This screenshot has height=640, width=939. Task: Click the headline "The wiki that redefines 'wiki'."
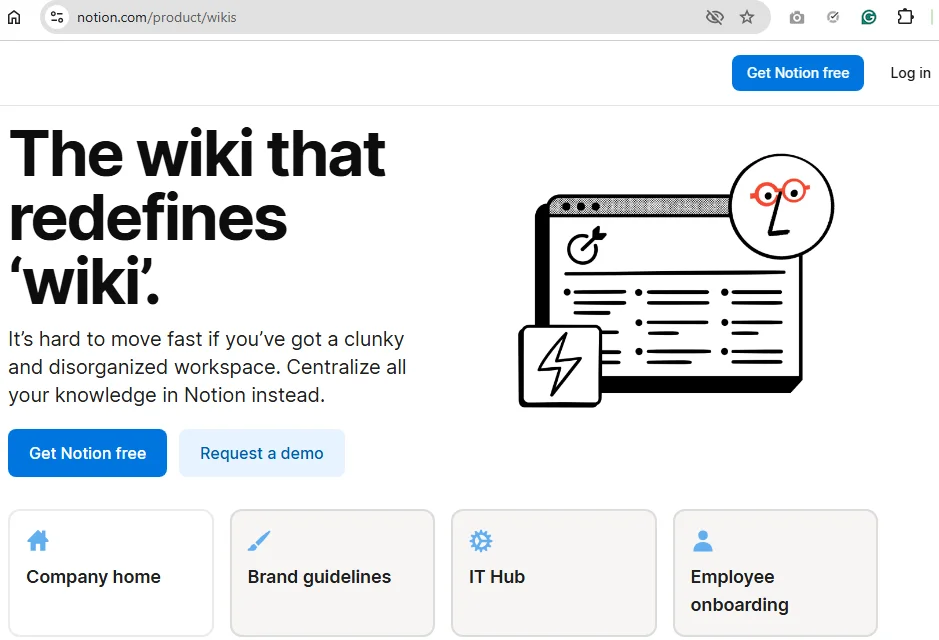pos(198,217)
